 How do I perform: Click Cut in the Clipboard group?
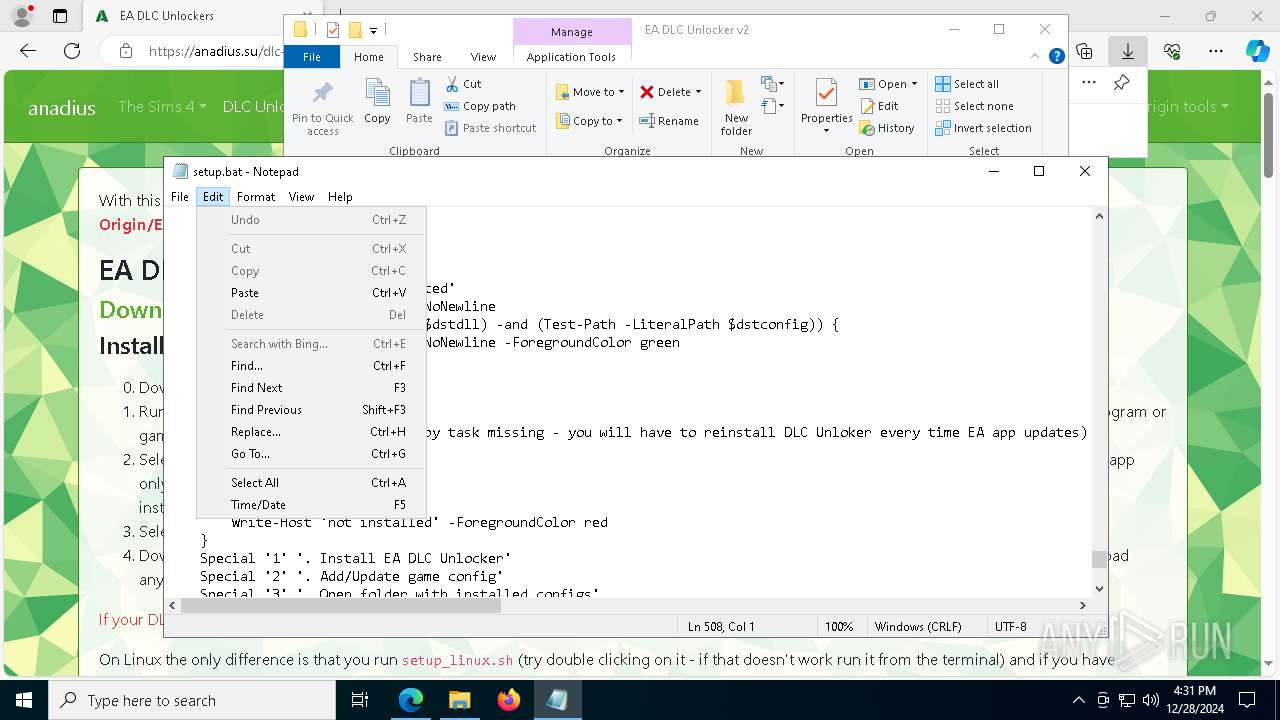463,84
